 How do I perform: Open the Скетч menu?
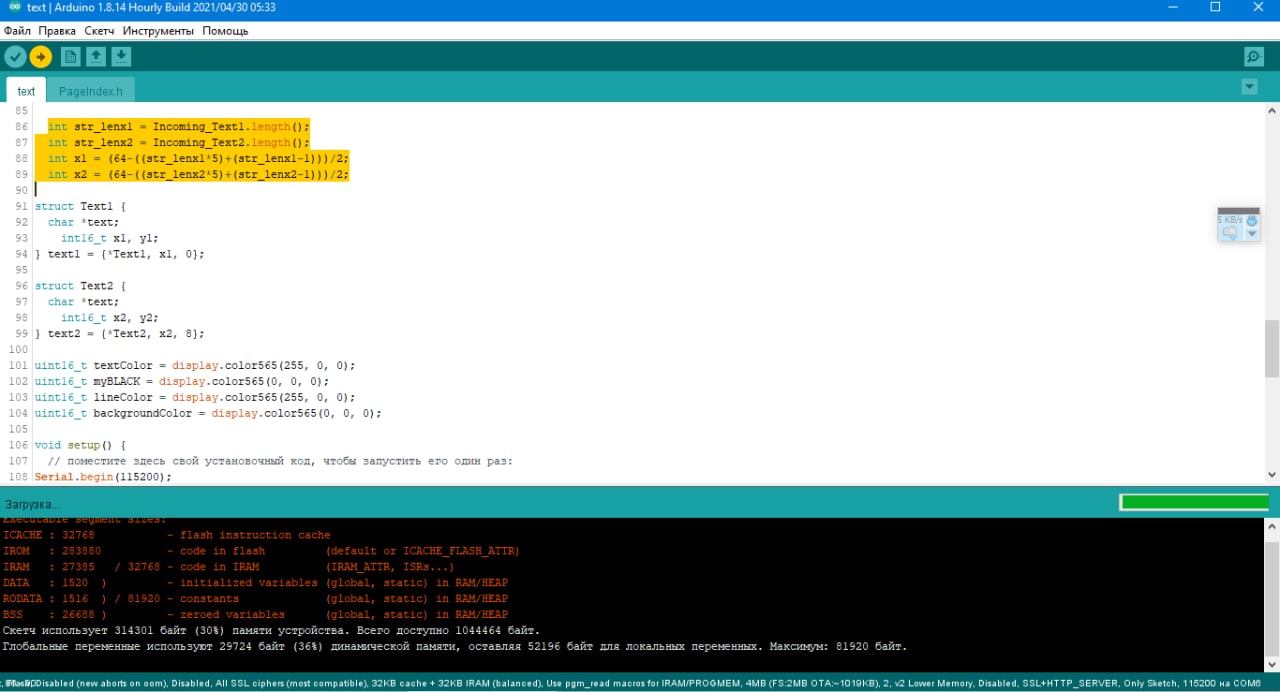[x=99, y=31]
